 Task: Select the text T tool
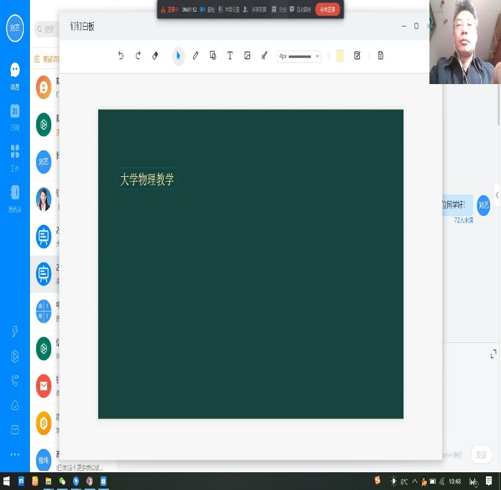pos(230,56)
